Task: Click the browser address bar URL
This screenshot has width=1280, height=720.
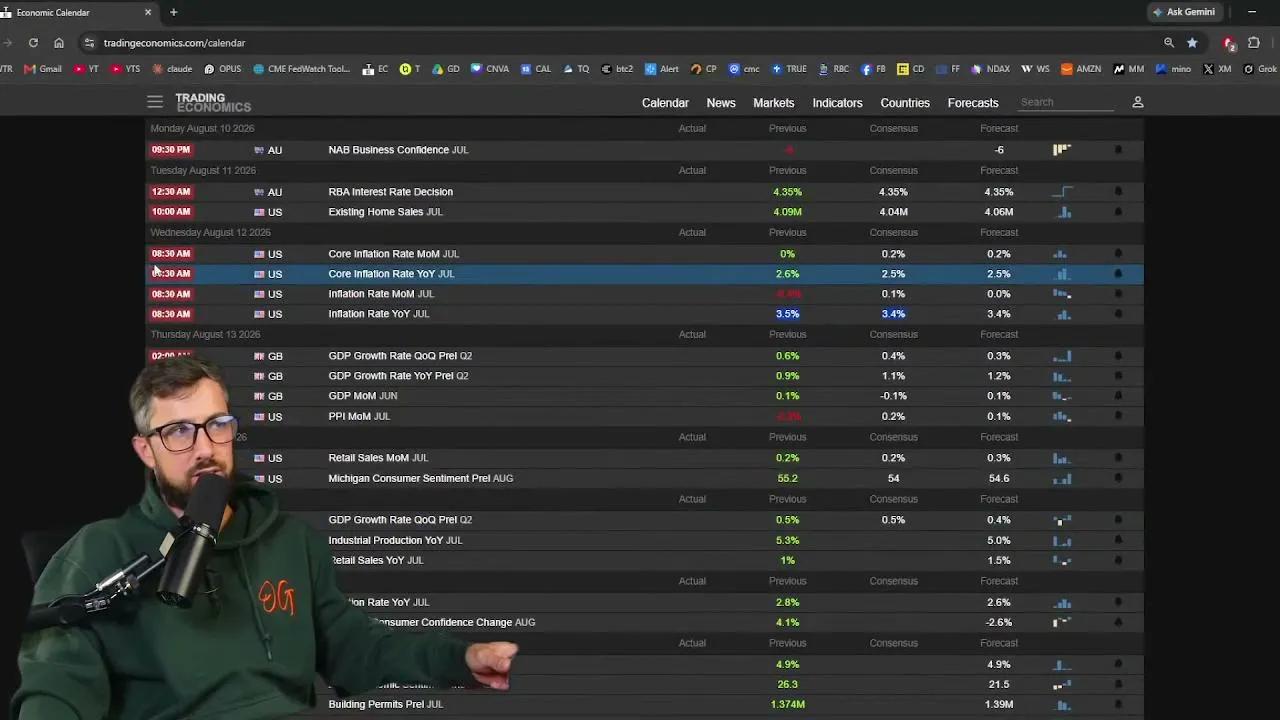Action: [174, 43]
